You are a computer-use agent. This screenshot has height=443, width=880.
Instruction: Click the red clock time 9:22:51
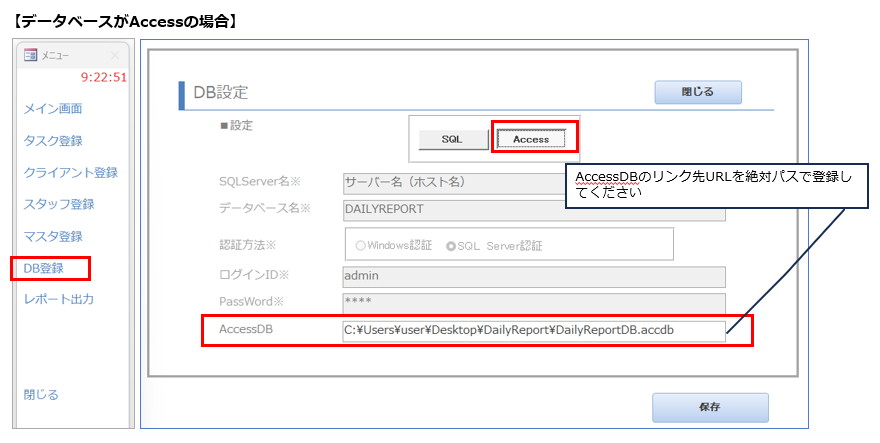[104, 77]
